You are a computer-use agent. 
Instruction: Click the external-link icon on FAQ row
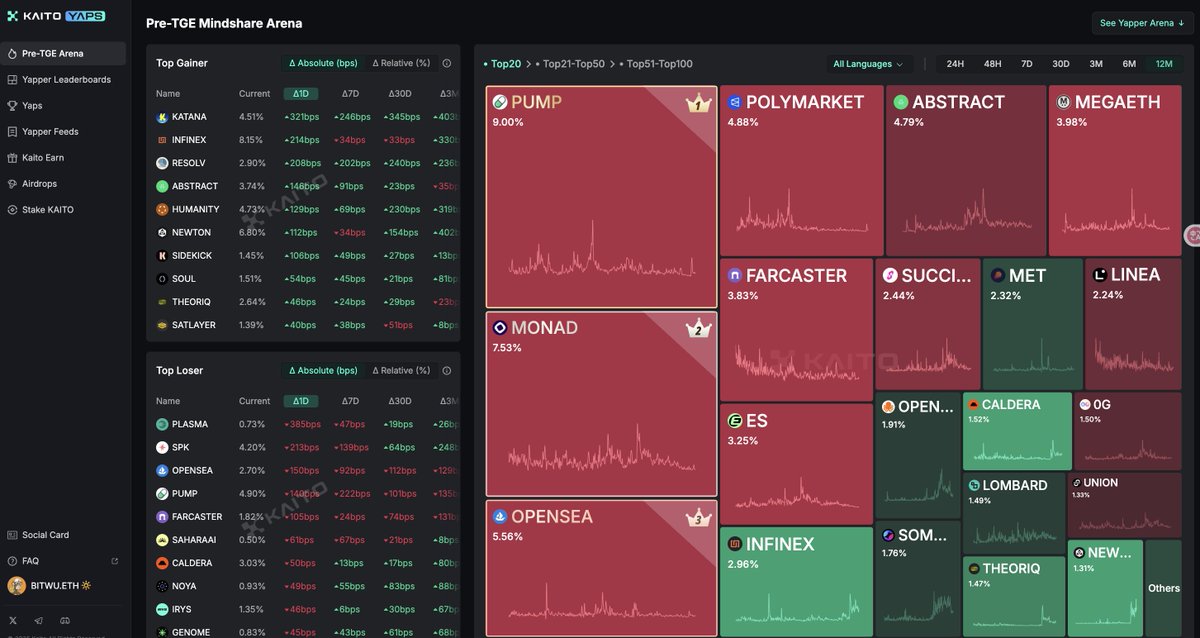tap(114, 561)
